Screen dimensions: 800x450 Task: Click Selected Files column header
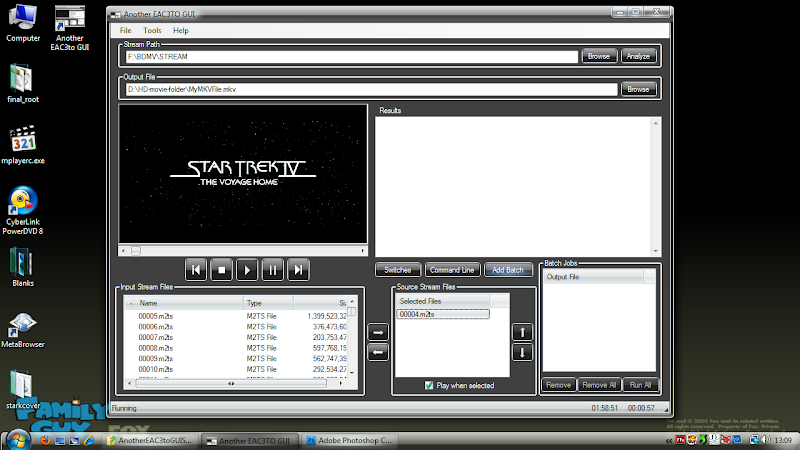point(443,302)
